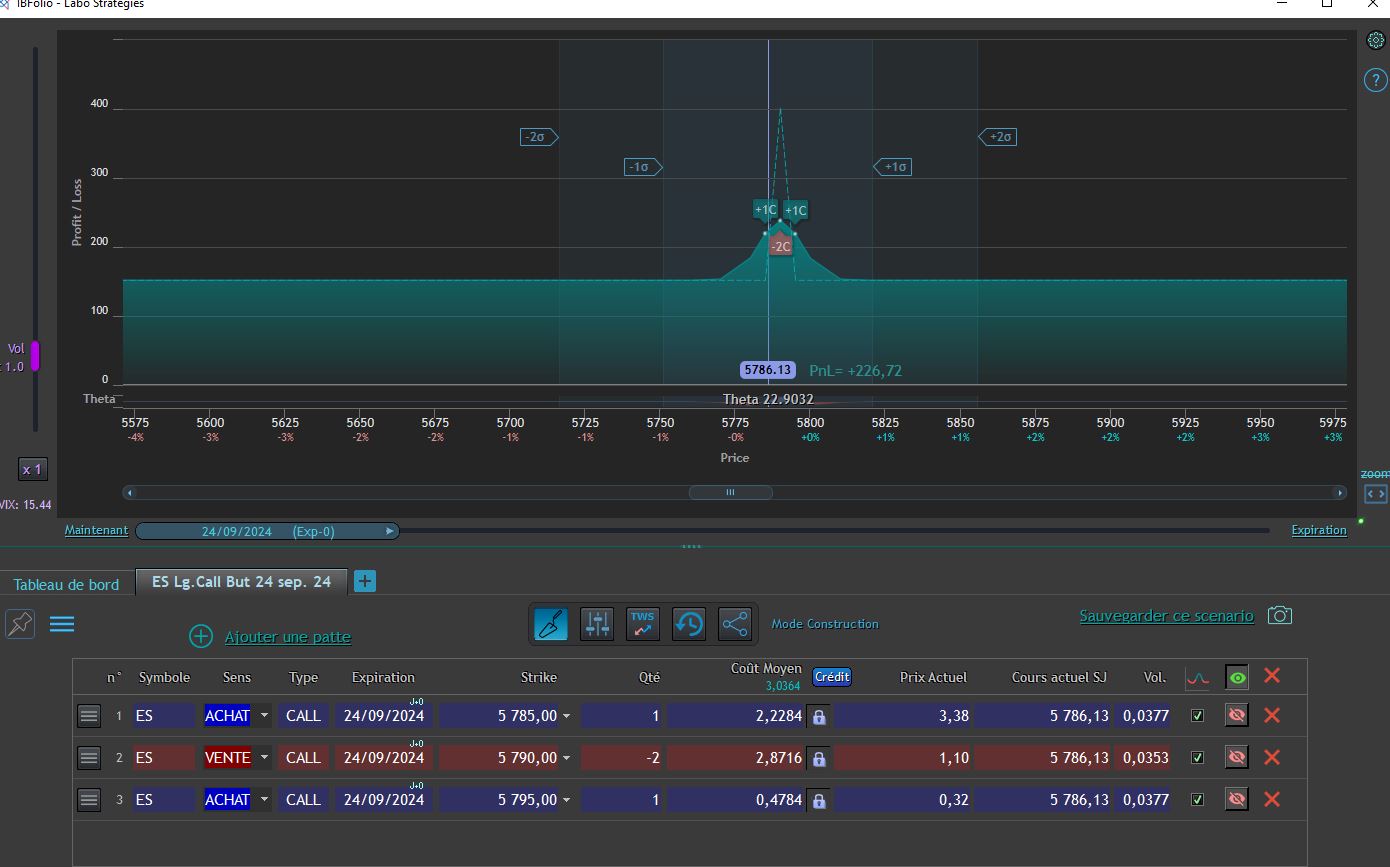Uncheck the checkbox for leg 1
Screen dimensions: 1390x867
(x=1197, y=716)
